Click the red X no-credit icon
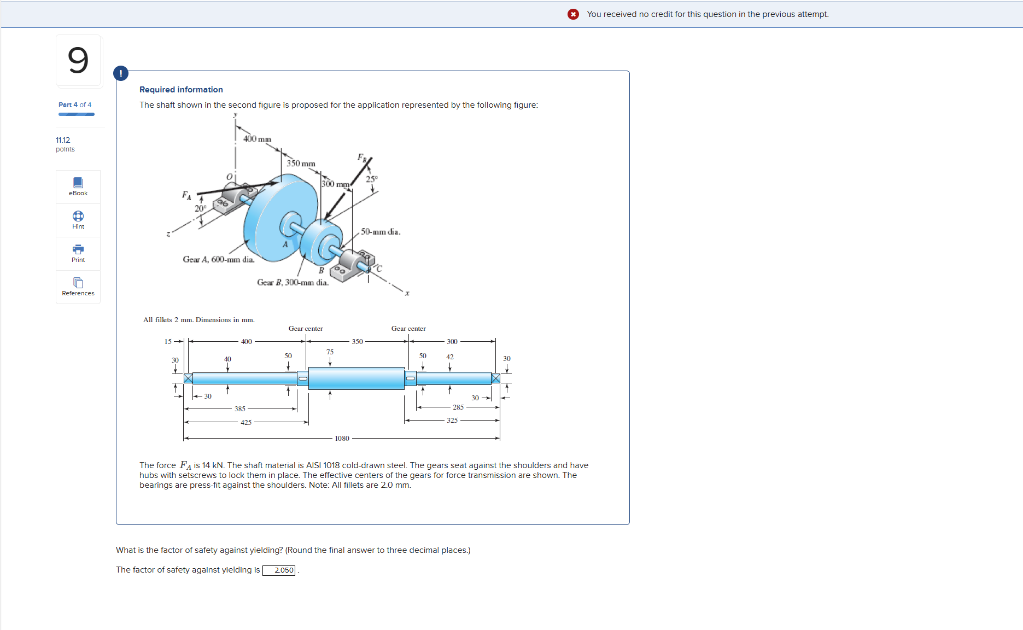 coord(573,14)
